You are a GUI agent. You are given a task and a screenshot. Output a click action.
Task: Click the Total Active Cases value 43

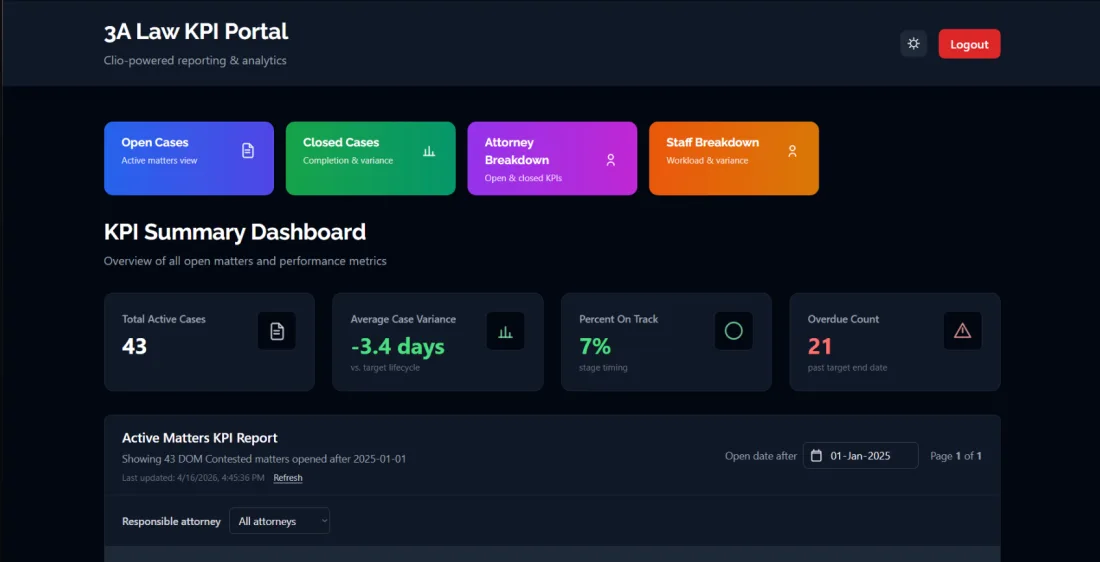[135, 346]
